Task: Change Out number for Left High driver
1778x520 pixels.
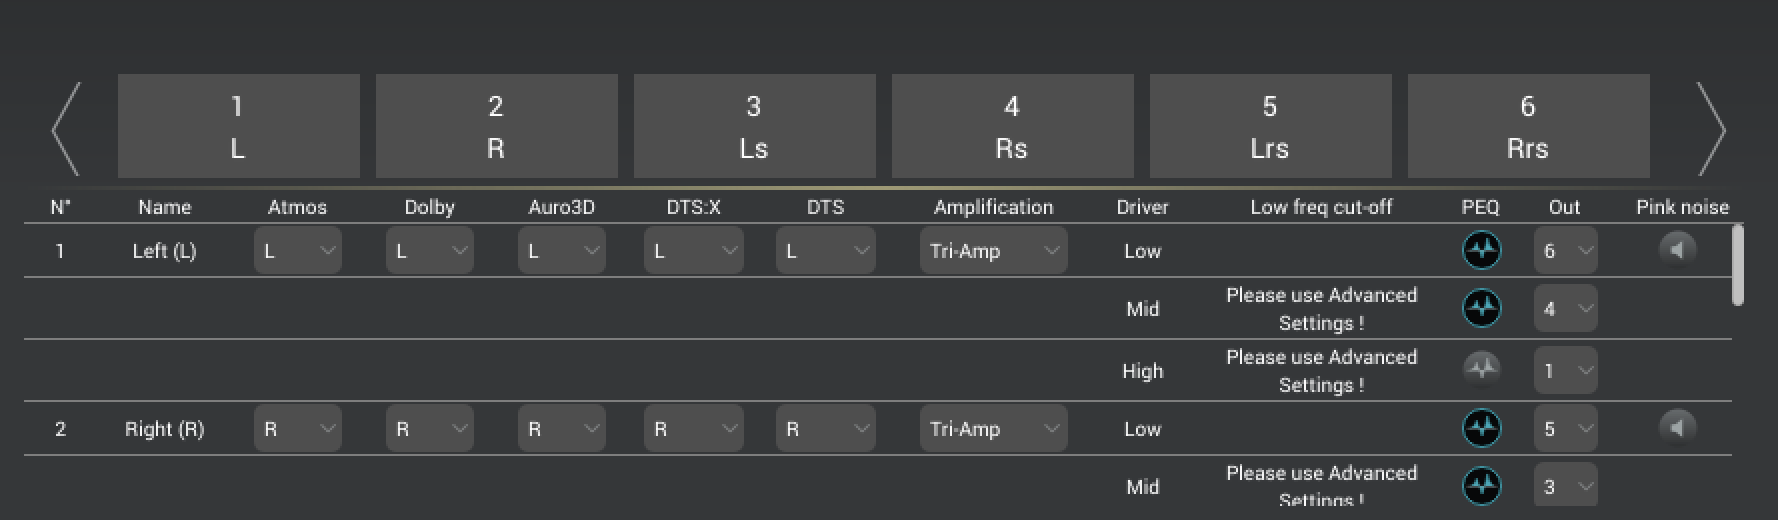Action: (1565, 371)
